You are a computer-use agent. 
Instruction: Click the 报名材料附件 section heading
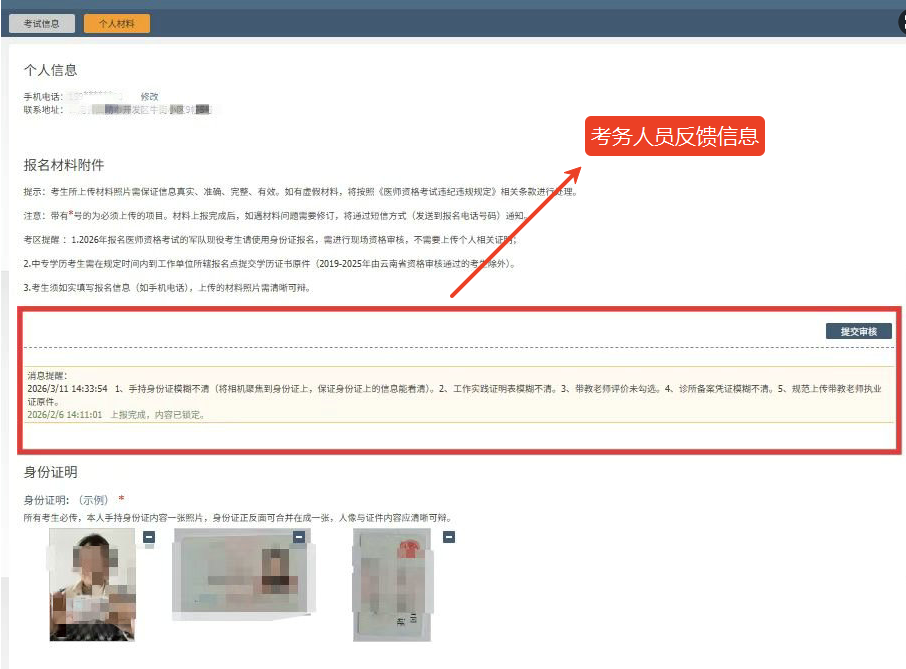(x=64, y=165)
